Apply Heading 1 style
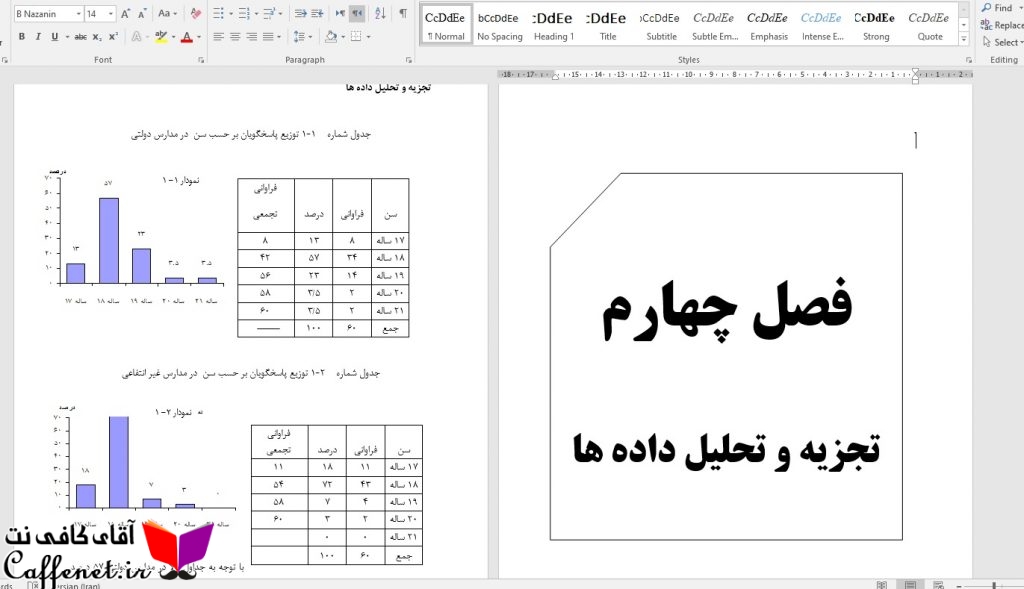This screenshot has height=589, width=1024. pos(553,25)
